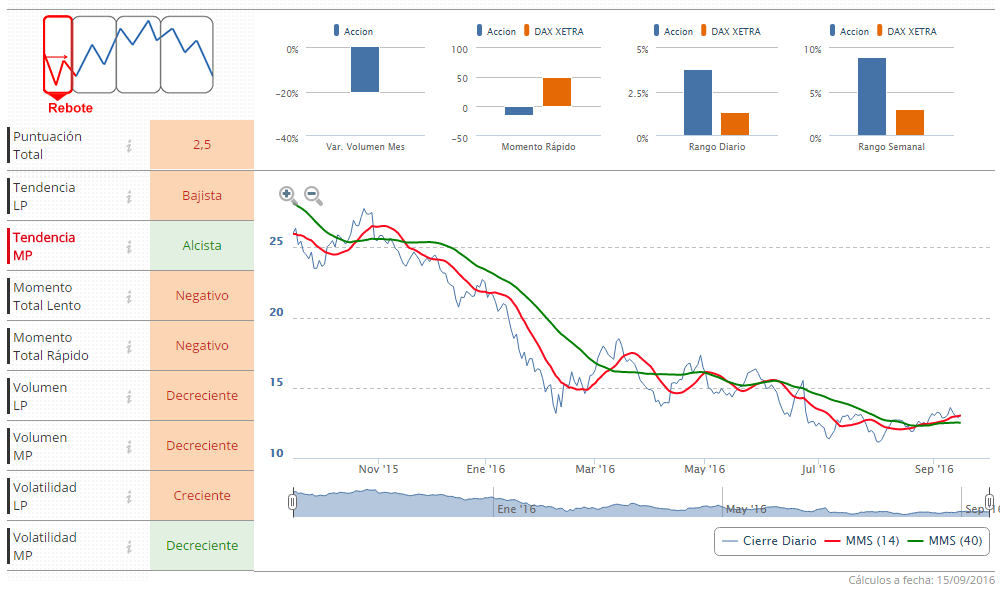Open info for Momento Total Rápido
The width and height of the screenshot is (1002, 590).
129,346
